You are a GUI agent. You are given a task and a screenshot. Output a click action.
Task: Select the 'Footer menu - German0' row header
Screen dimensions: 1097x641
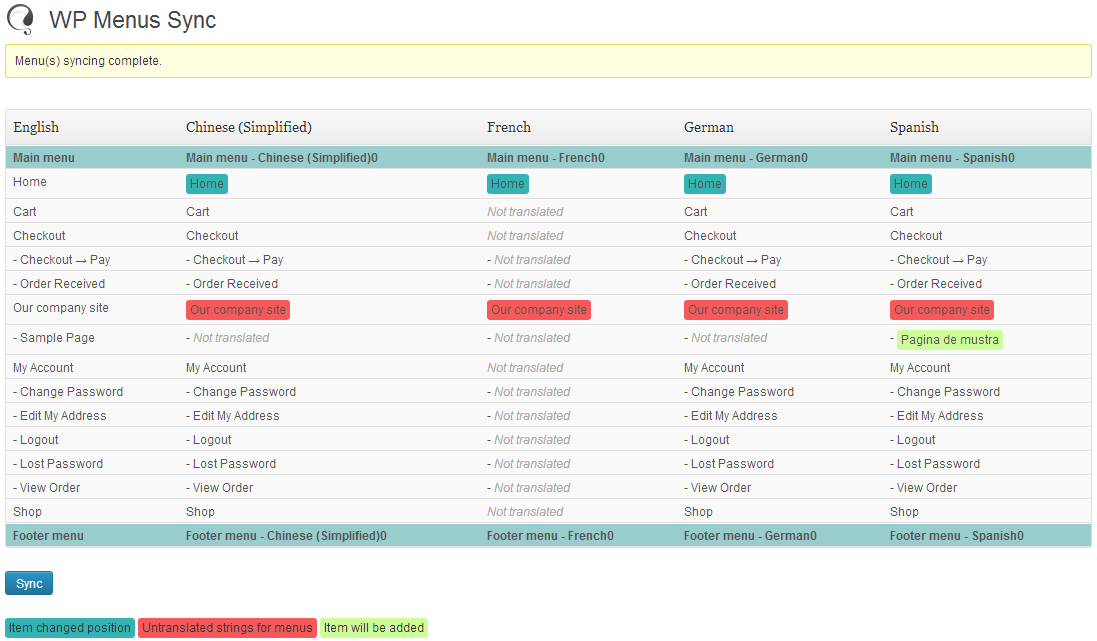point(749,536)
